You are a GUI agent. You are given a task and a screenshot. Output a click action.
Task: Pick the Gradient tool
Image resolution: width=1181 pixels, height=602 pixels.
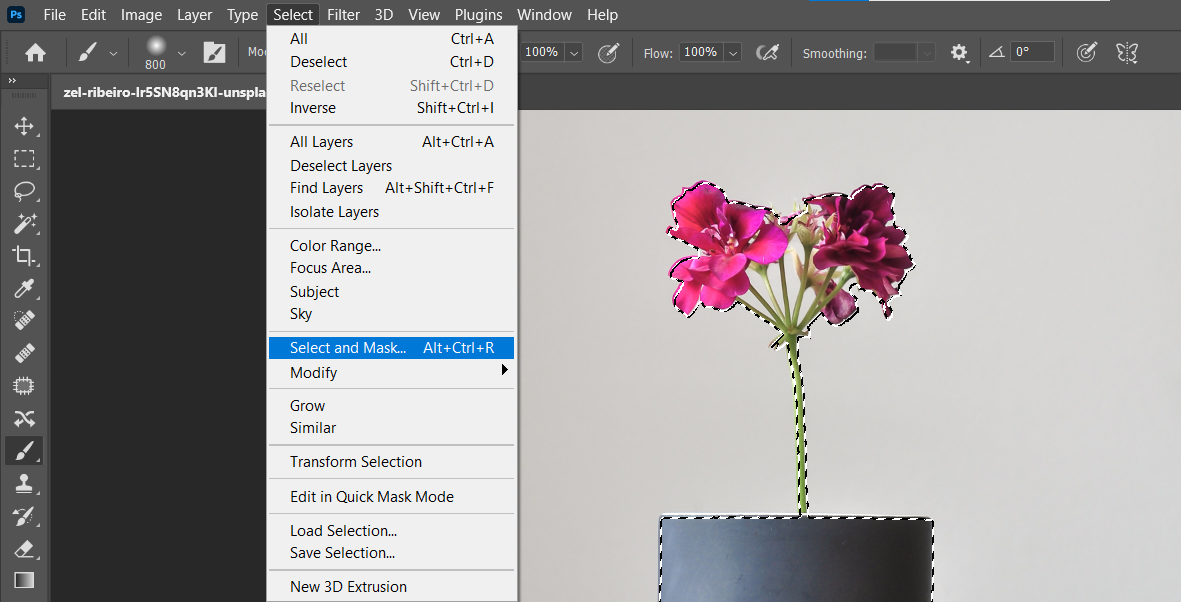point(24,580)
